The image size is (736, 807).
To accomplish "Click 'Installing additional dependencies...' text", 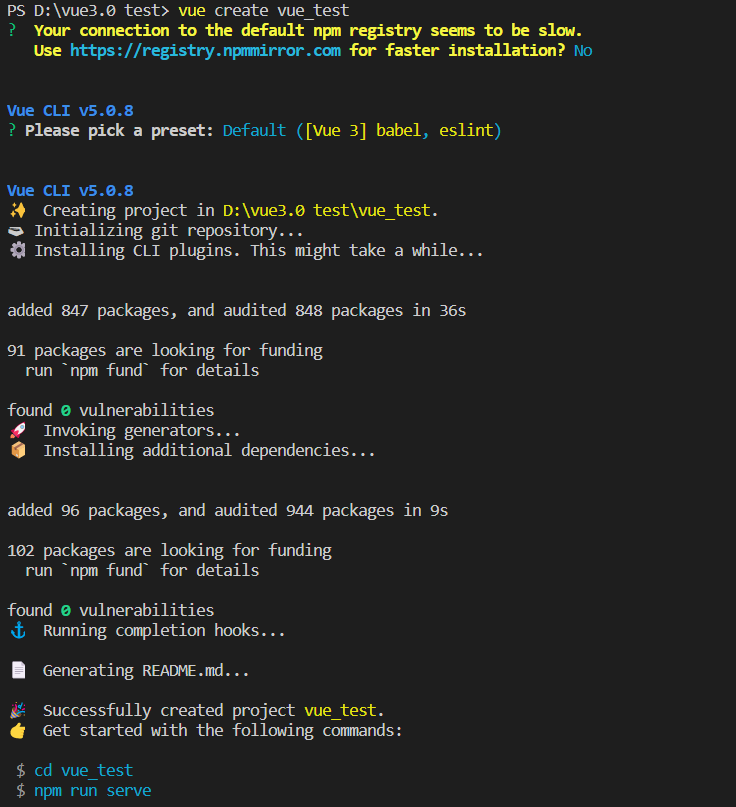I will tap(209, 450).
